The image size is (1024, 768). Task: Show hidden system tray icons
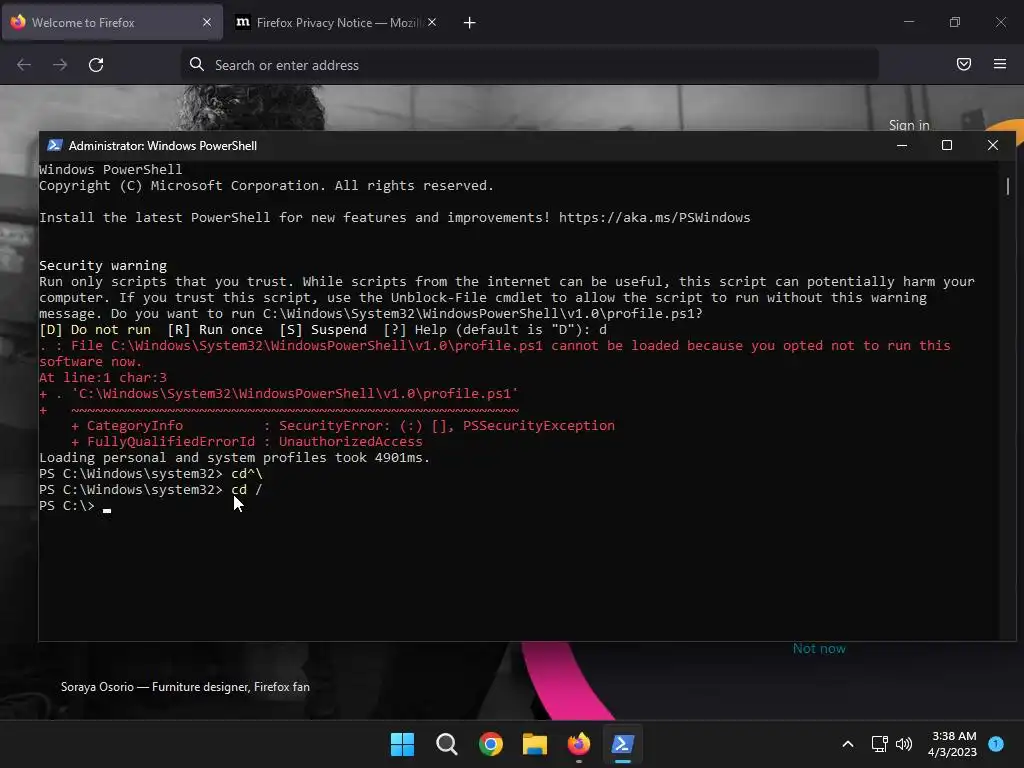(848, 744)
